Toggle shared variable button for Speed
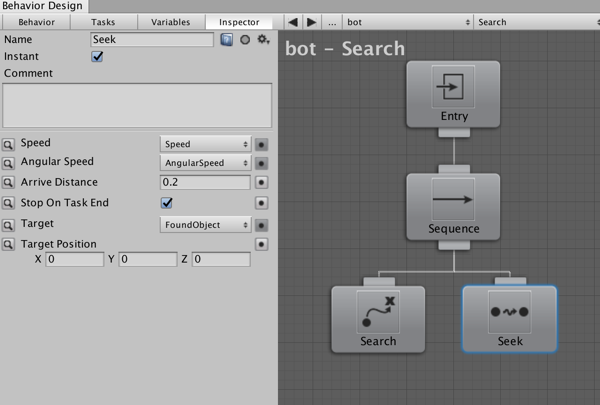The image size is (600, 405). click(x=261, y=145)
